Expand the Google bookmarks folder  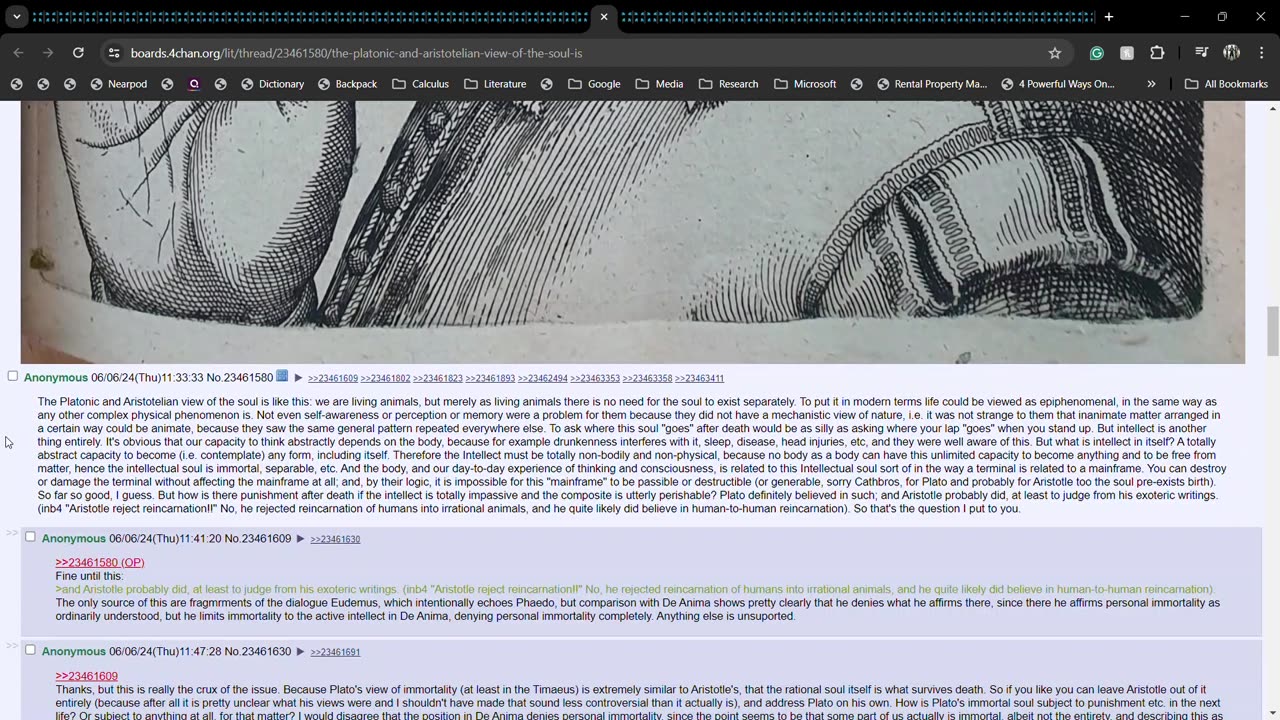[x=593, y=84]
